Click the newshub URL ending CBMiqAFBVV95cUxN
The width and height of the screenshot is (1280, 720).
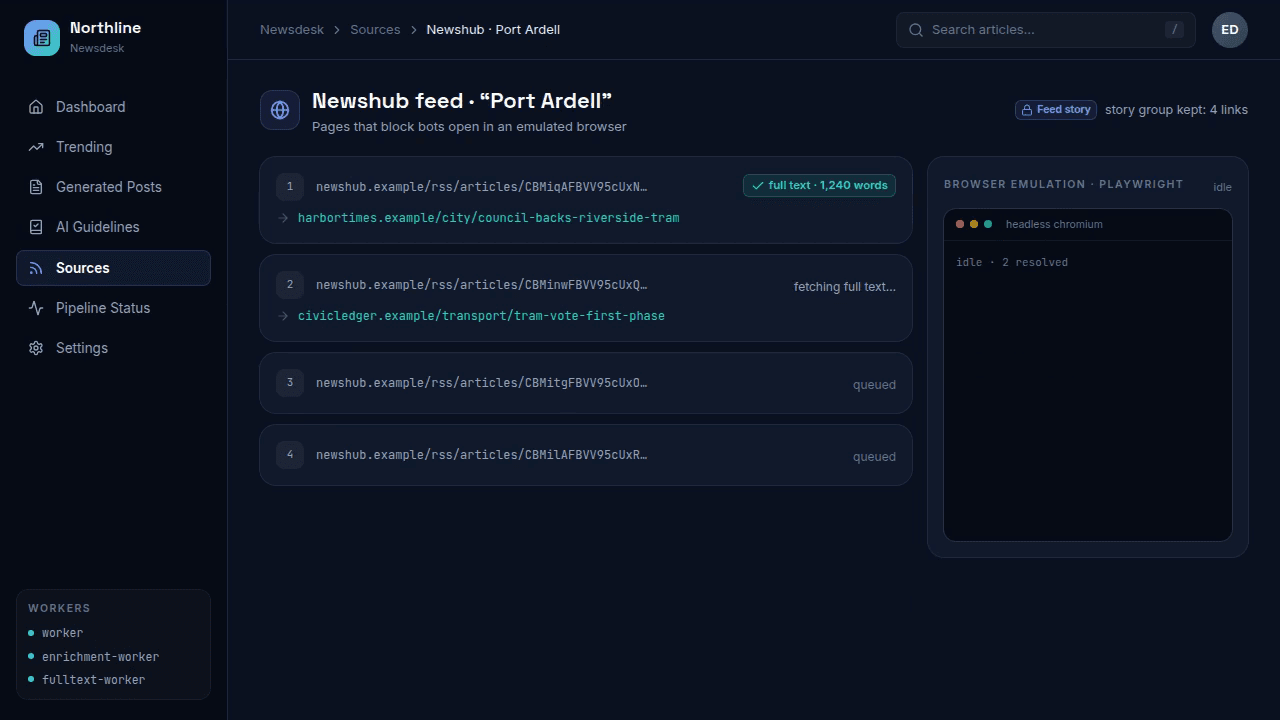482,187
